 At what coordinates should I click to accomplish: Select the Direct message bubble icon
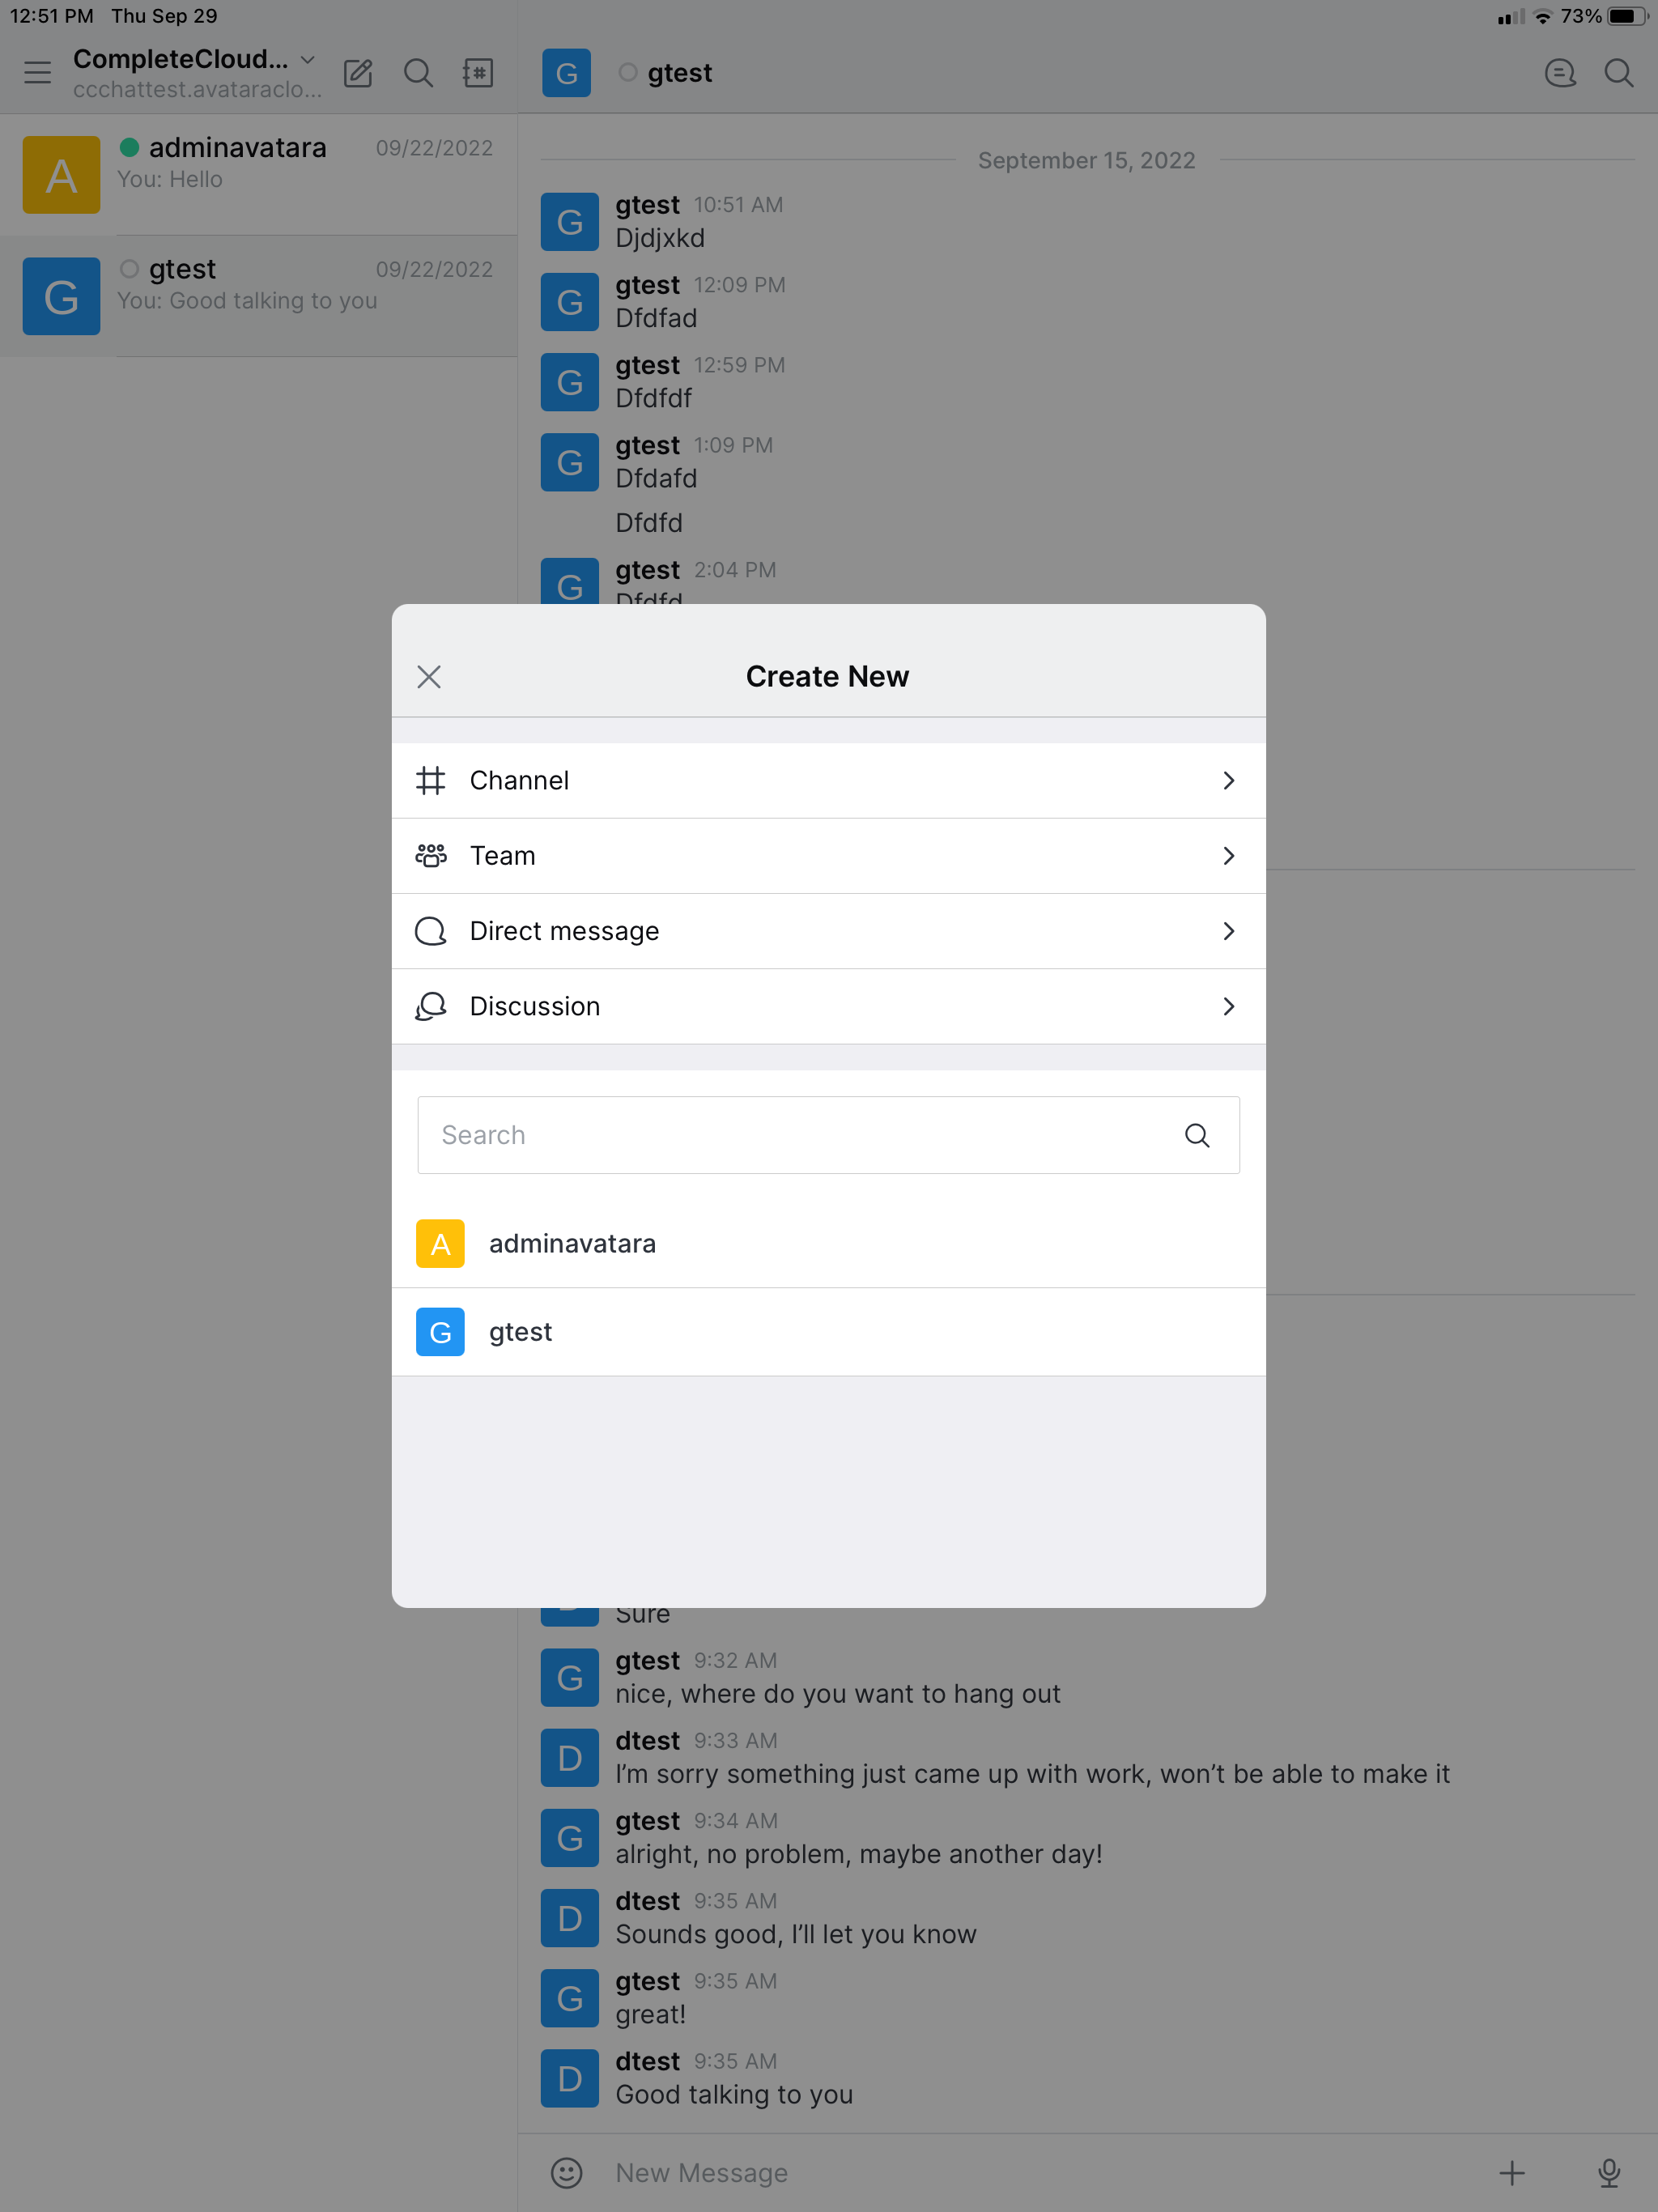coord(431,931)
